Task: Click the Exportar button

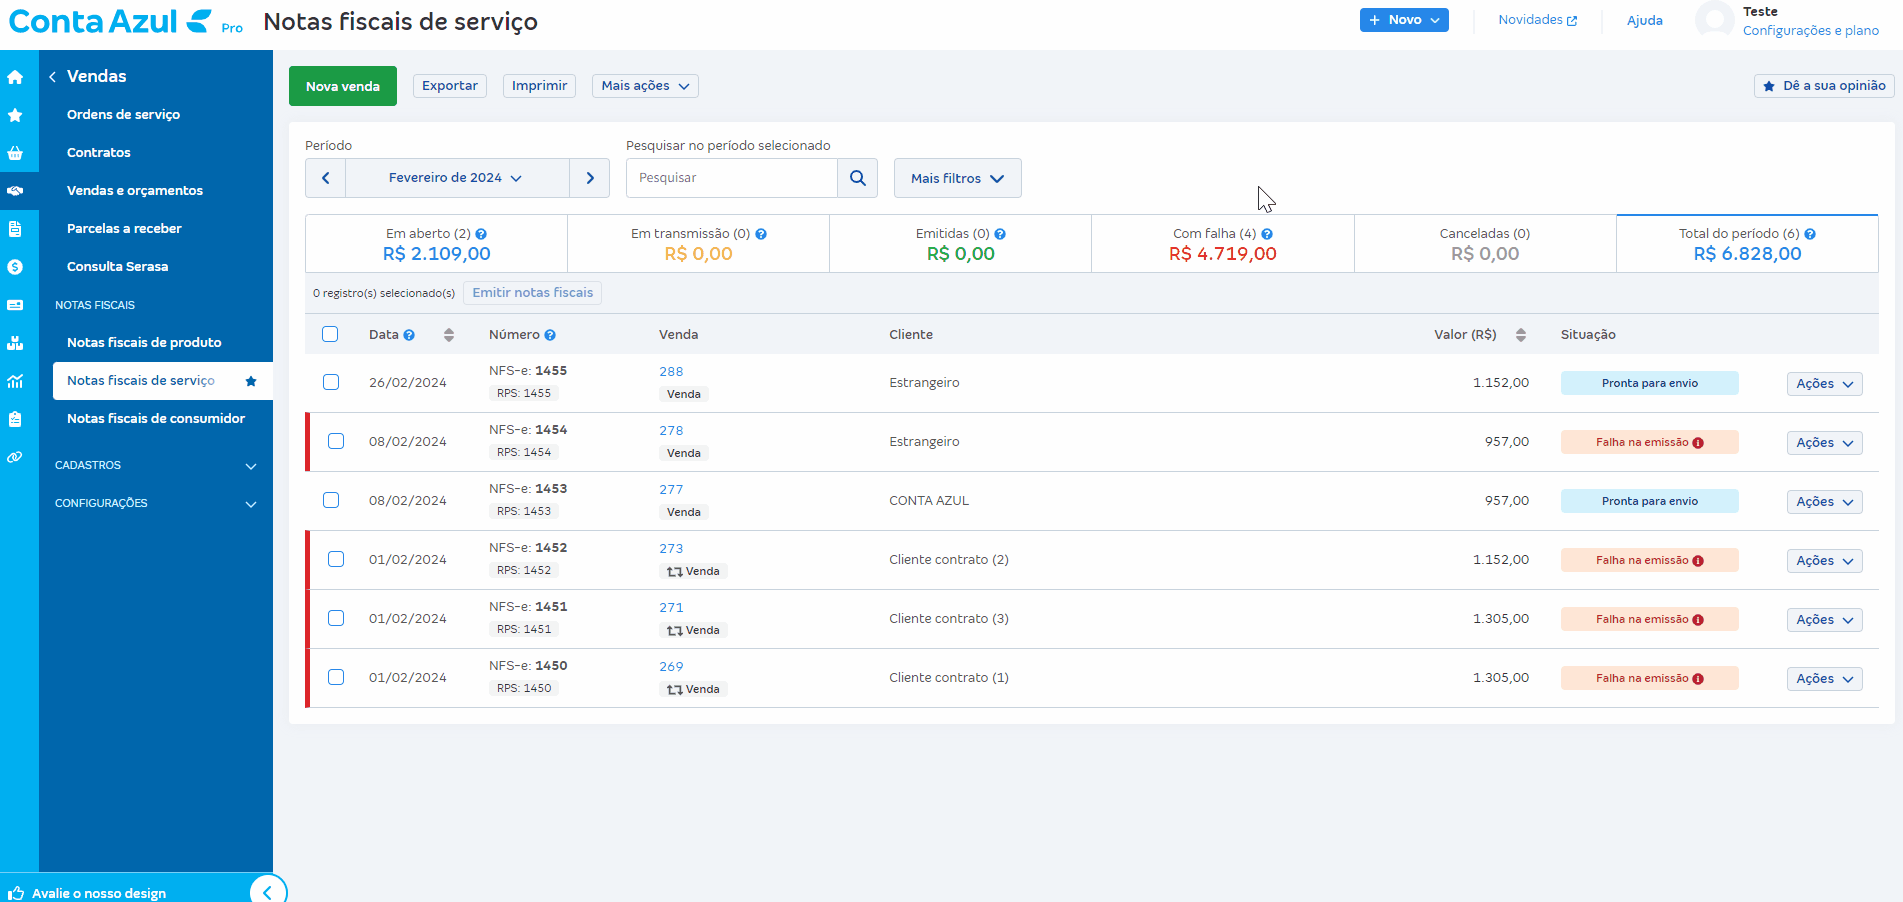Action: click(450, 86)
